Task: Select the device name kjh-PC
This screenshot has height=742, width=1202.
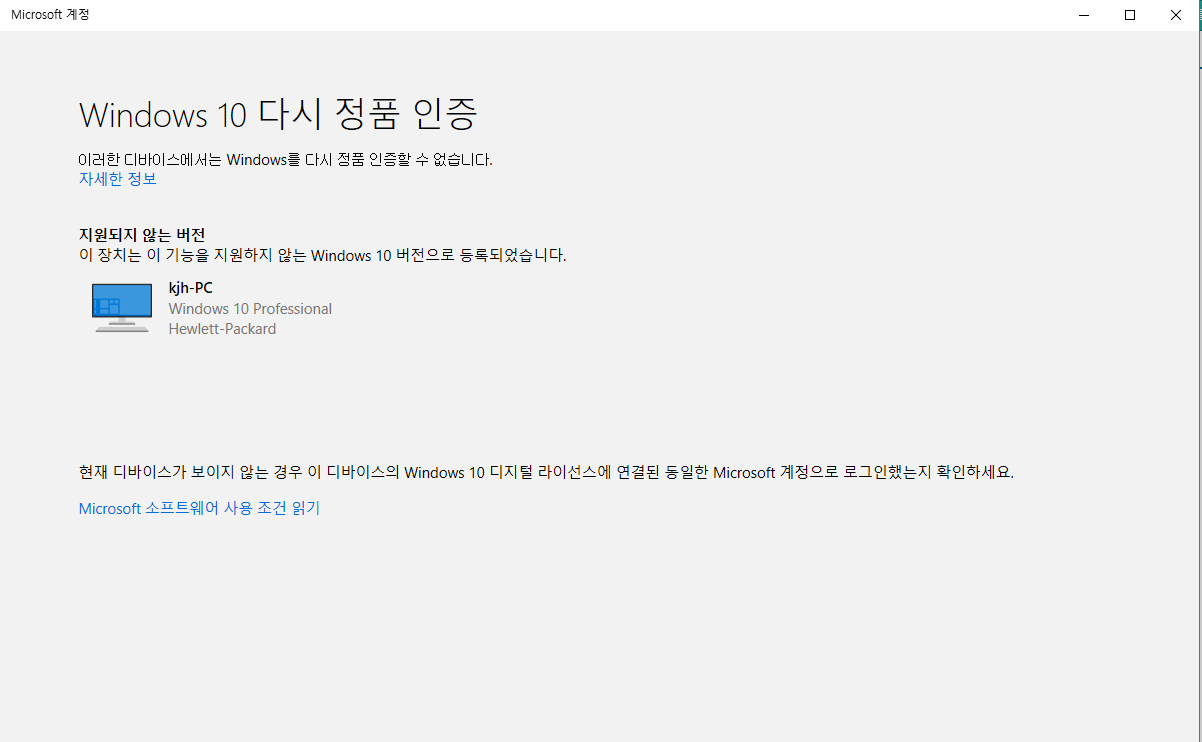Action: coord(190,287)
